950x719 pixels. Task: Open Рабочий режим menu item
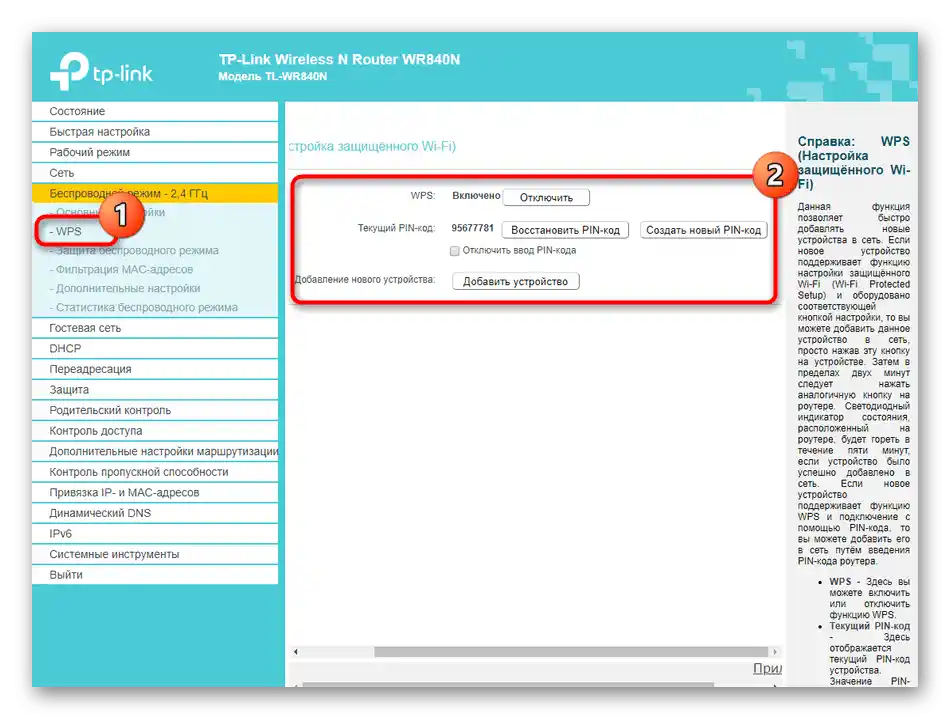coord(155,152)
